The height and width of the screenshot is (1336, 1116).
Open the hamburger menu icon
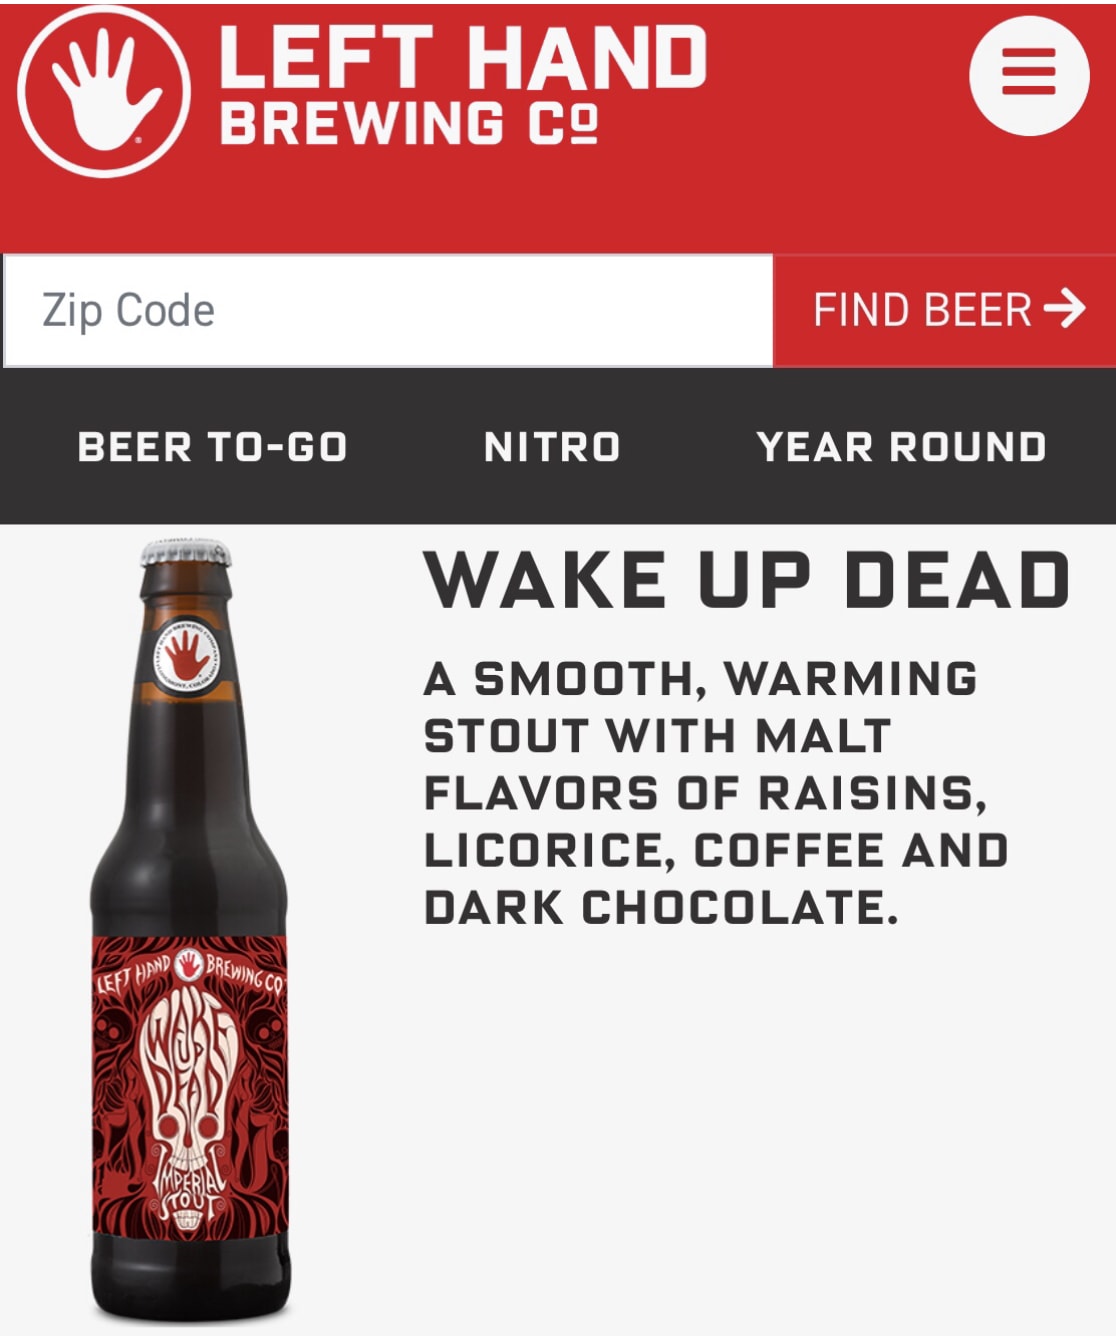pyautogui.click(x=1028, y=75)
